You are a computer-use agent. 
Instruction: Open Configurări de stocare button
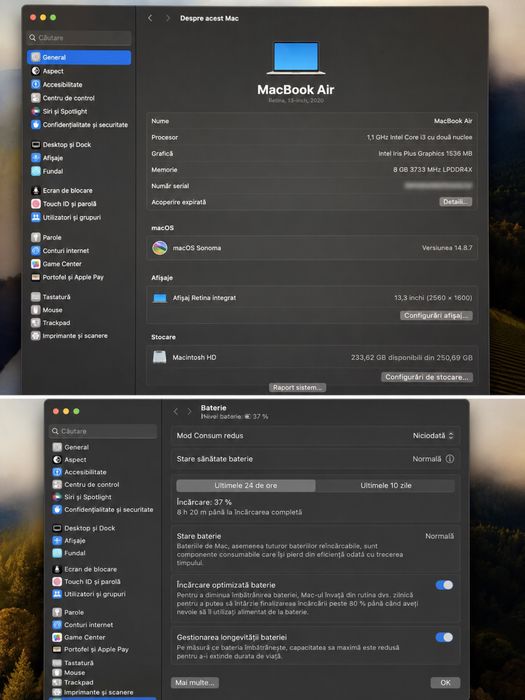click(427, 377)
